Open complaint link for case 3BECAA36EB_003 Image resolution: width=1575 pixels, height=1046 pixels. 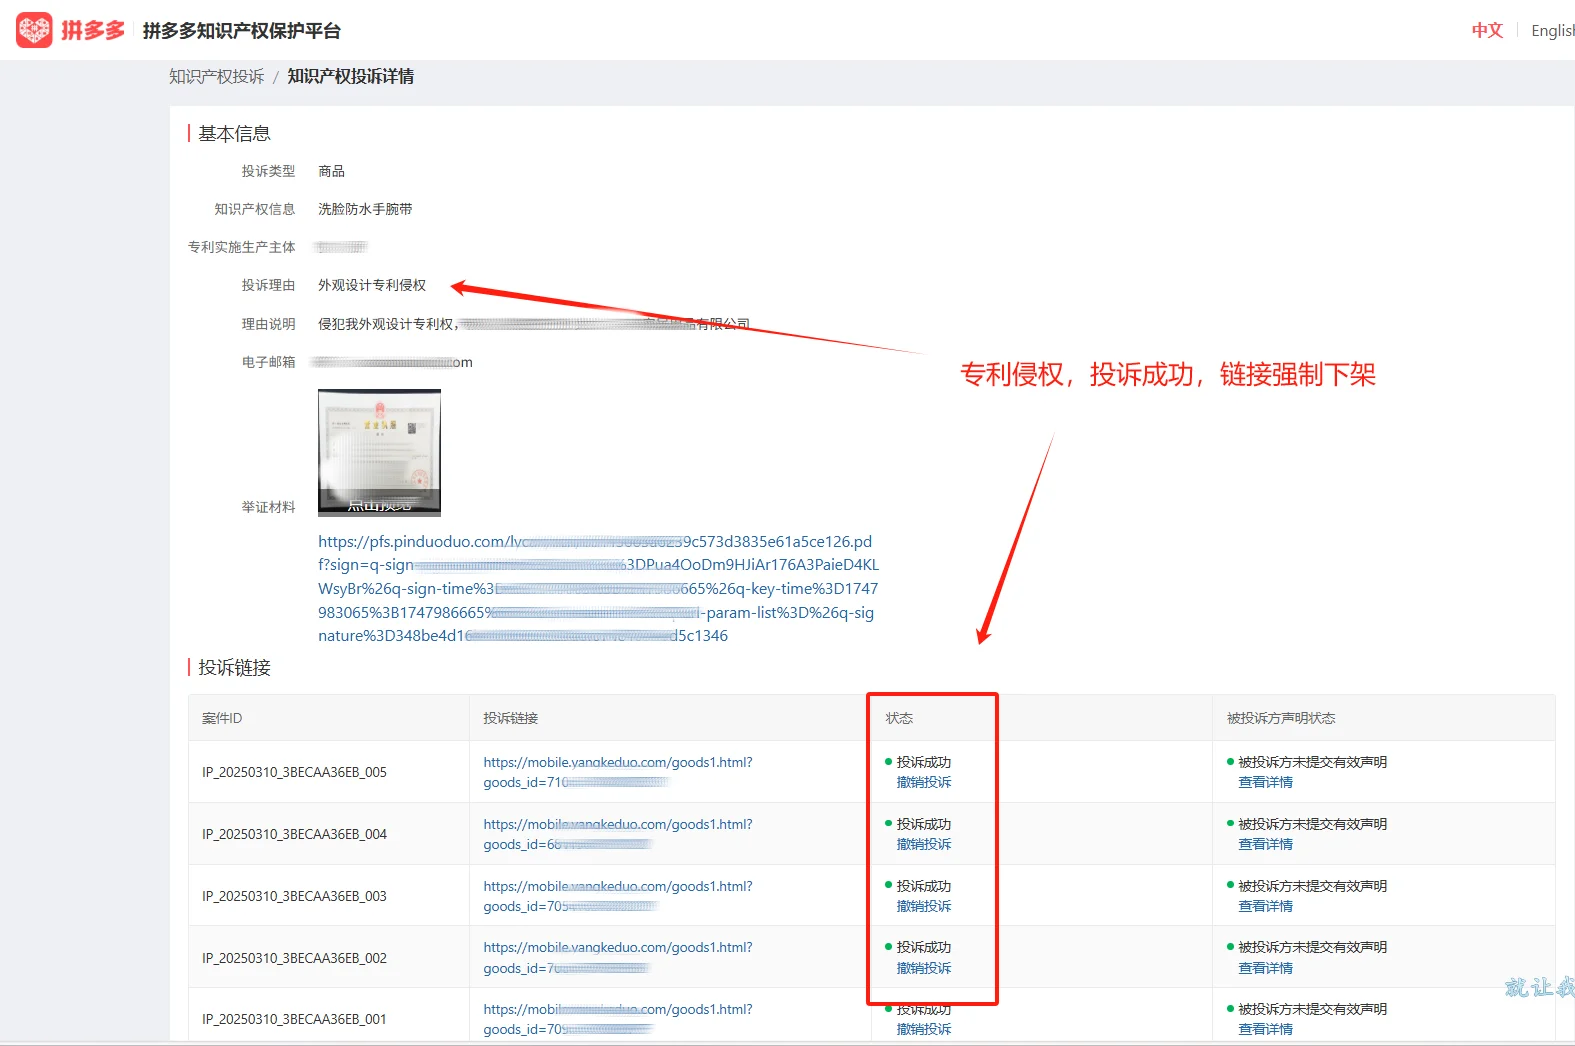coord(618,896)
